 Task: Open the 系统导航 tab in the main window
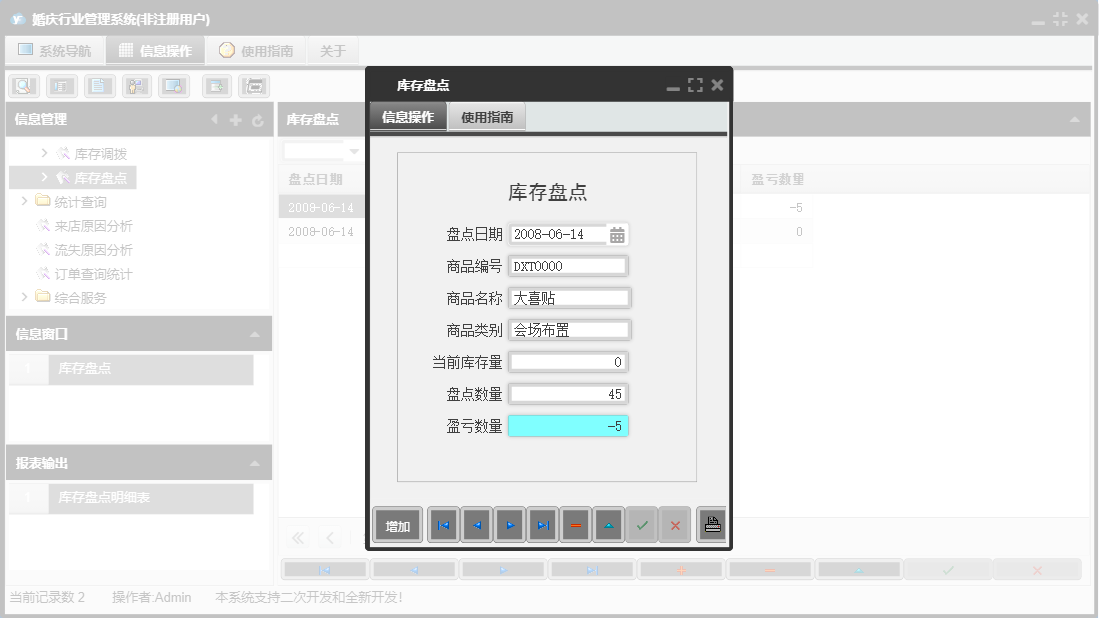point(55,50)
